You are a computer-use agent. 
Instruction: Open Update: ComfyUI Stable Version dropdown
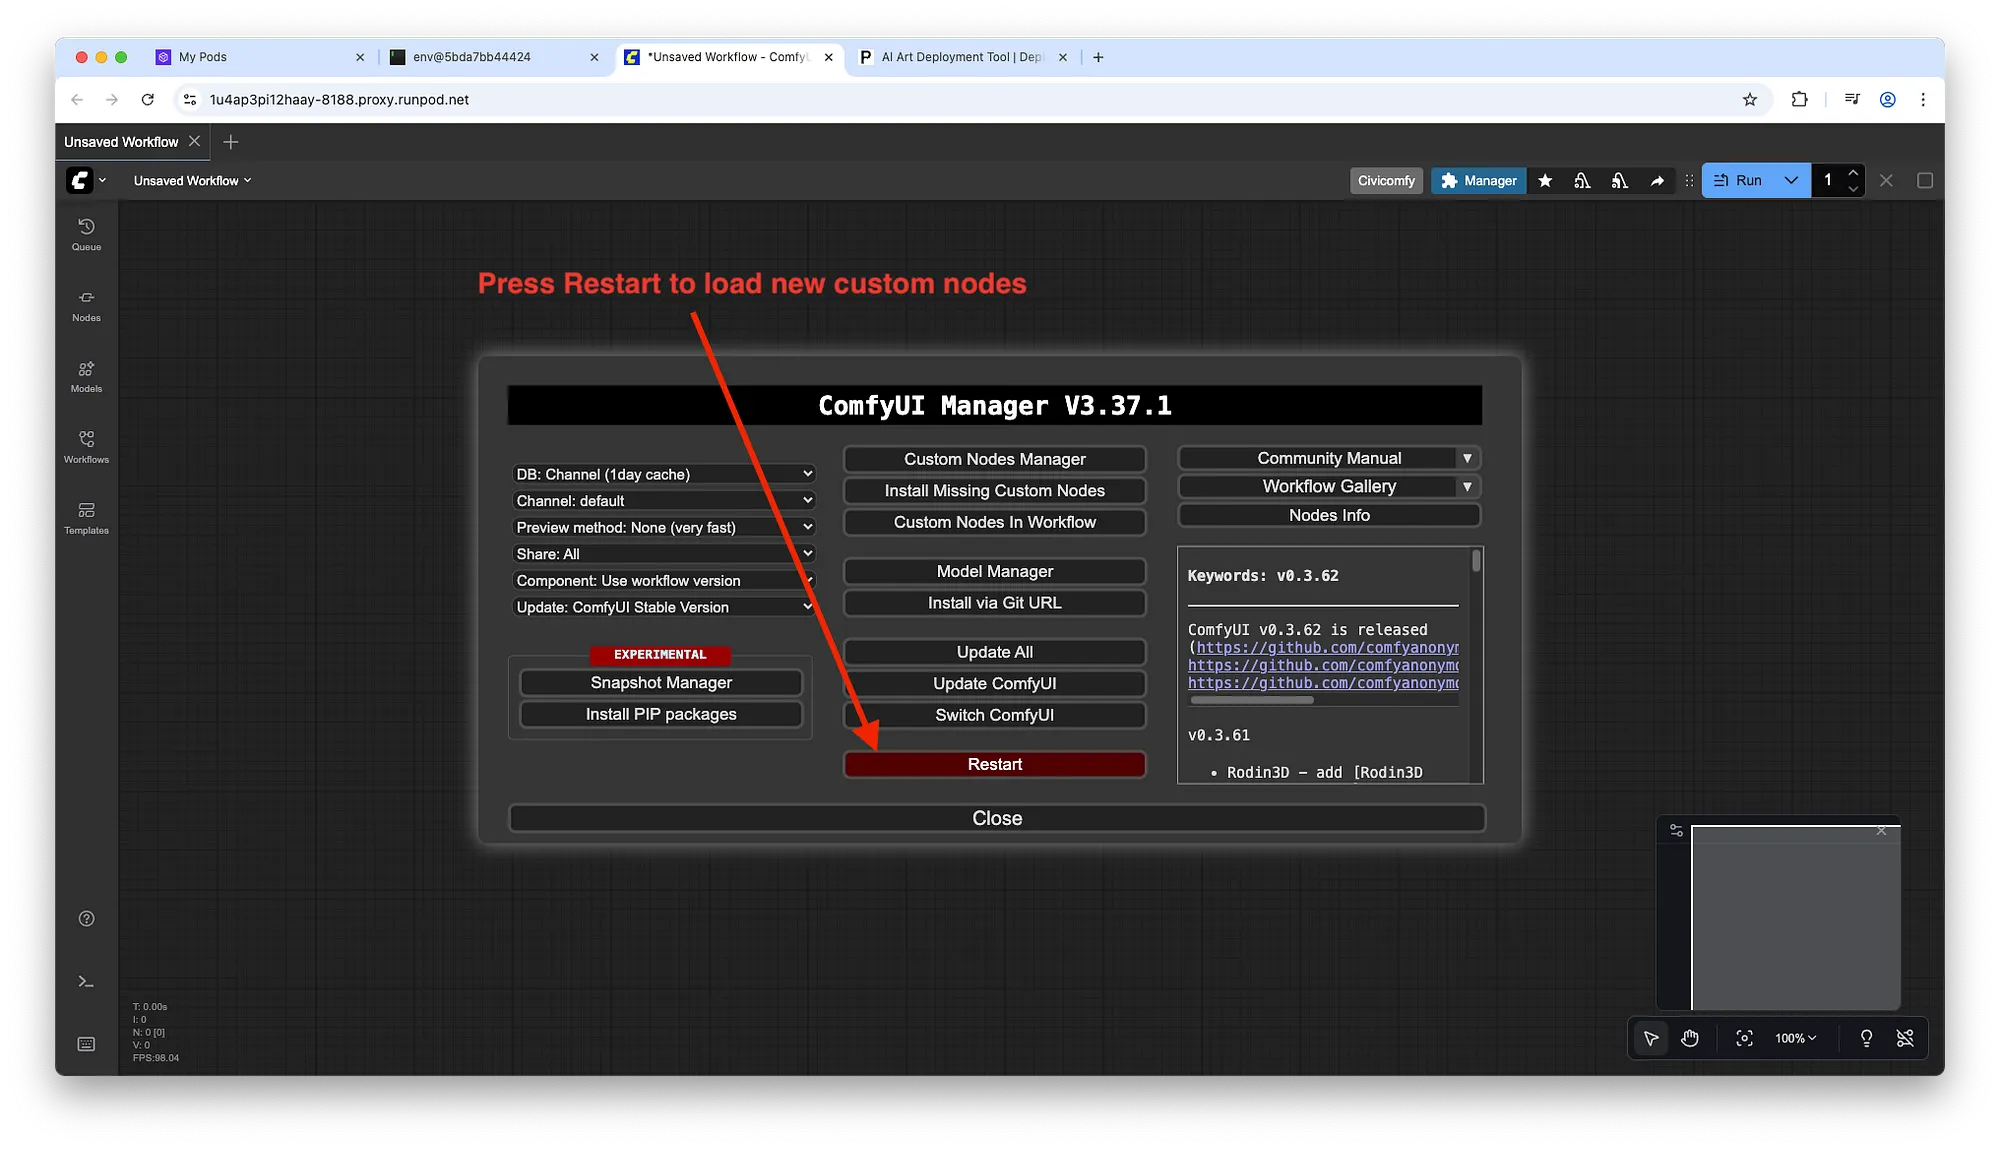664,607
